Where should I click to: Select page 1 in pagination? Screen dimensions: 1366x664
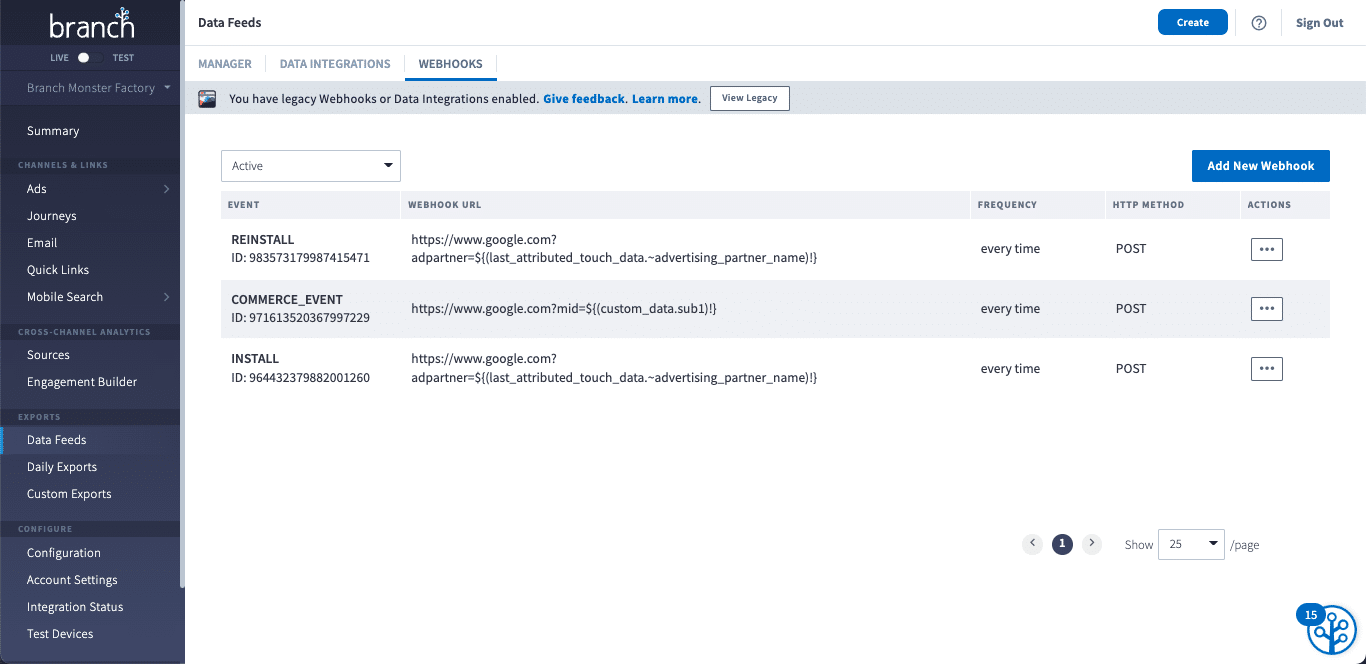tap(1062, 544)
